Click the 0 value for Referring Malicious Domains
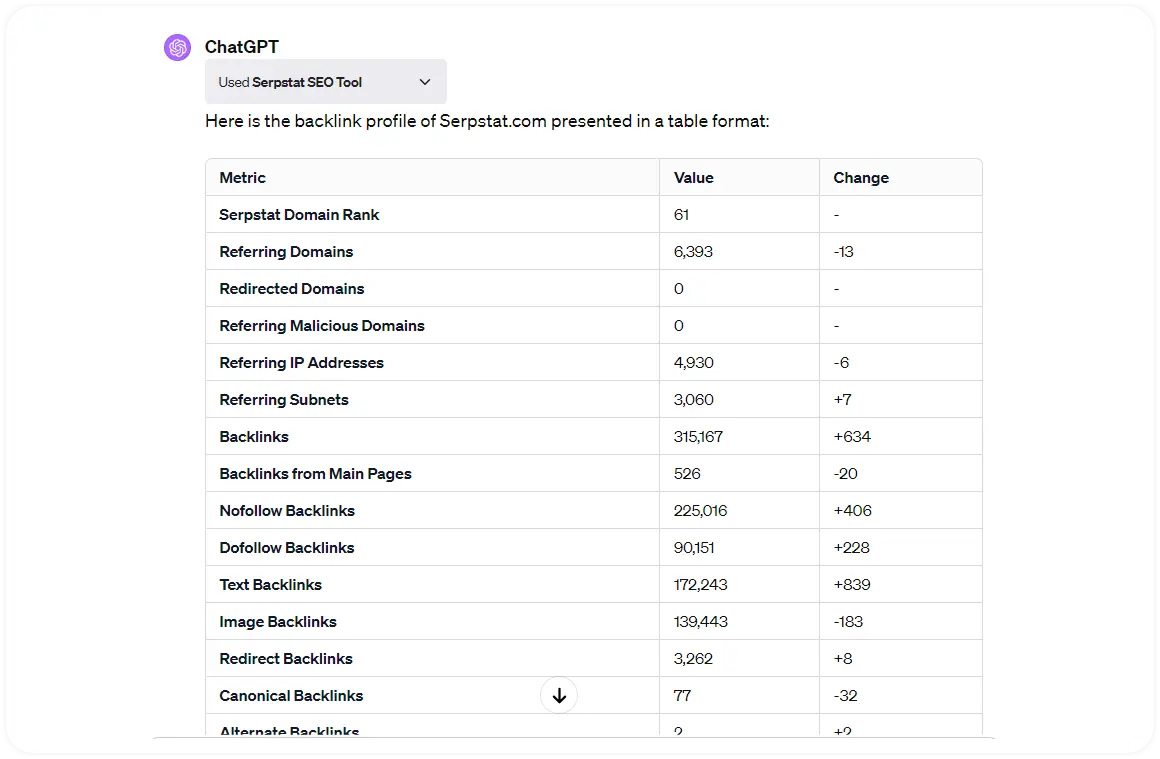1160x759 pixels. (678, 325)
